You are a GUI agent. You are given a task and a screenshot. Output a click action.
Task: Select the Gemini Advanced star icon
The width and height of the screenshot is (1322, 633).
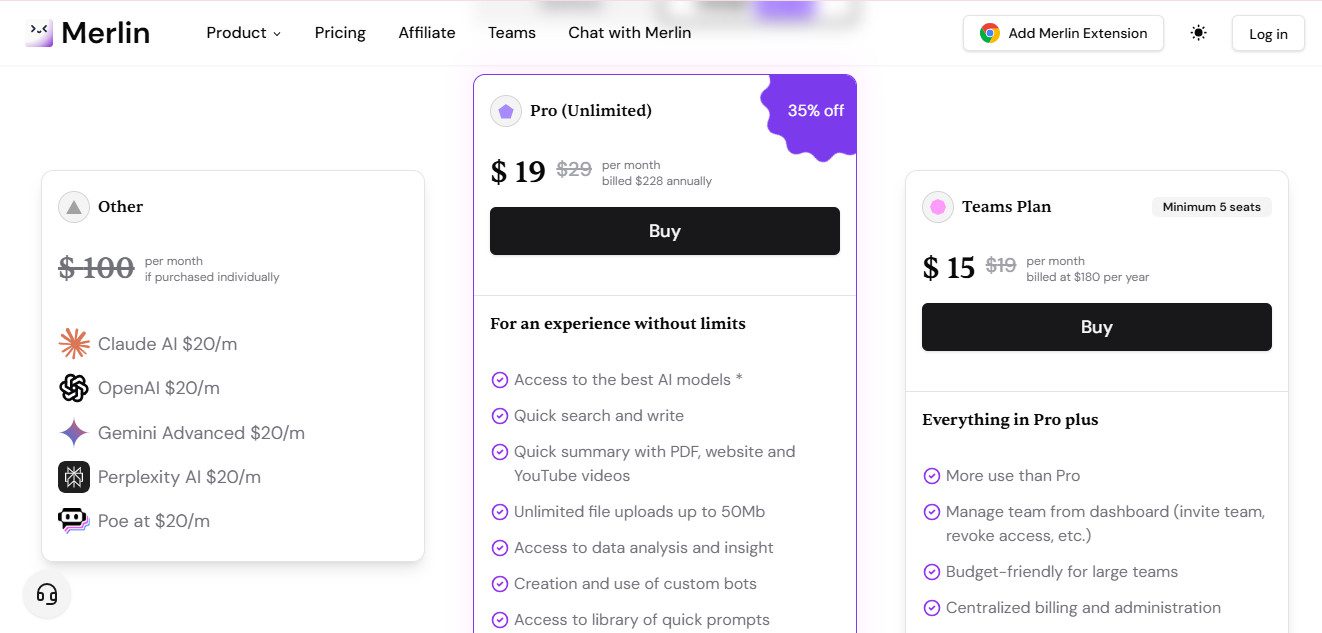(x=74, y=432)
